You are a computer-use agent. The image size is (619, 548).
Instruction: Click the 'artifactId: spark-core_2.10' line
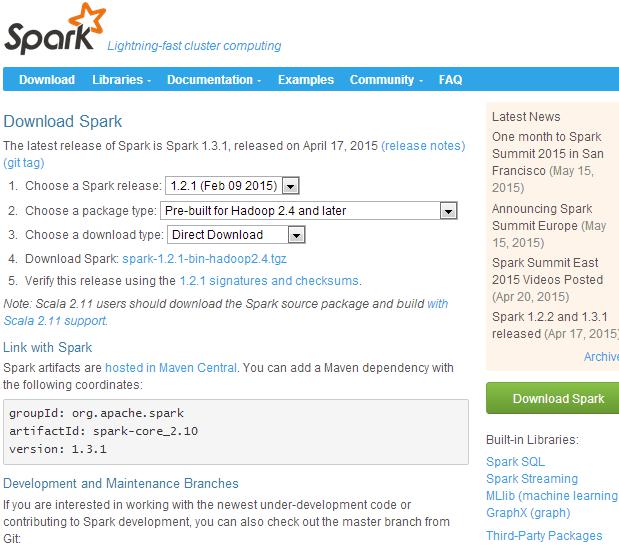tap(103, 431)
